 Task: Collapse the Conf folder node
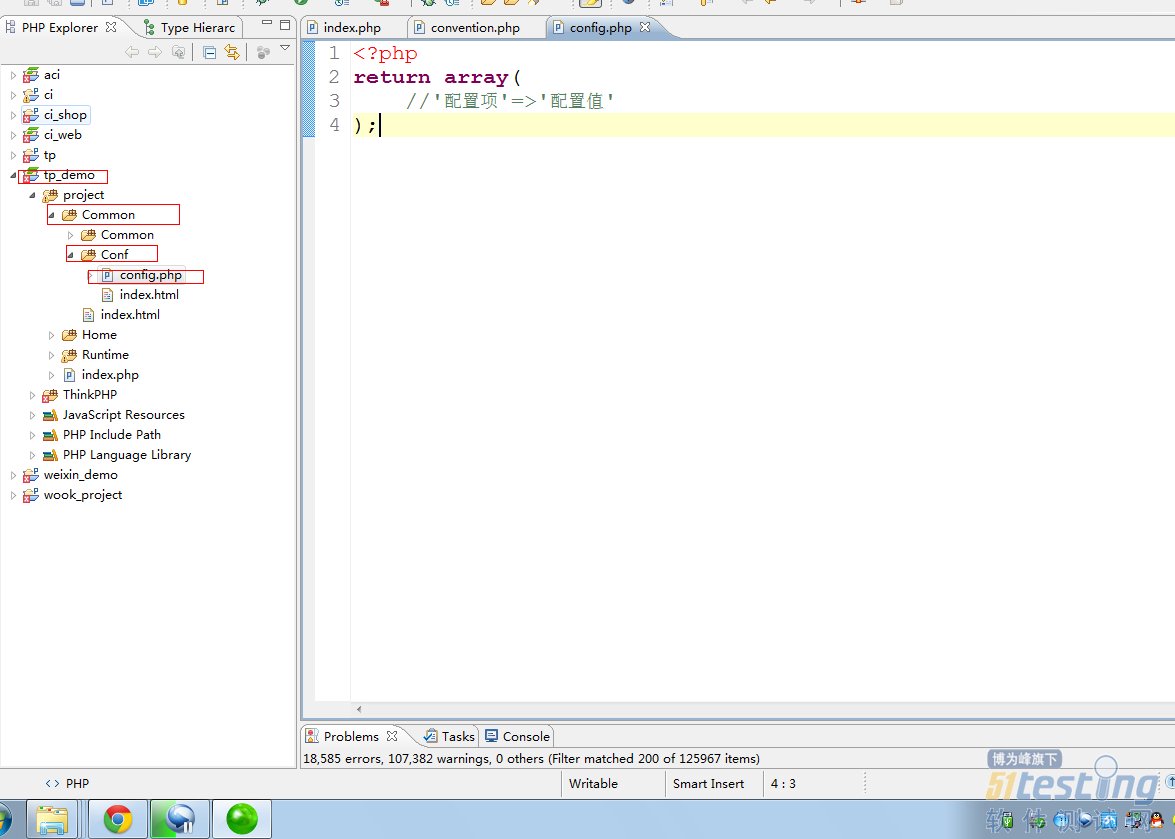(70, 255)
